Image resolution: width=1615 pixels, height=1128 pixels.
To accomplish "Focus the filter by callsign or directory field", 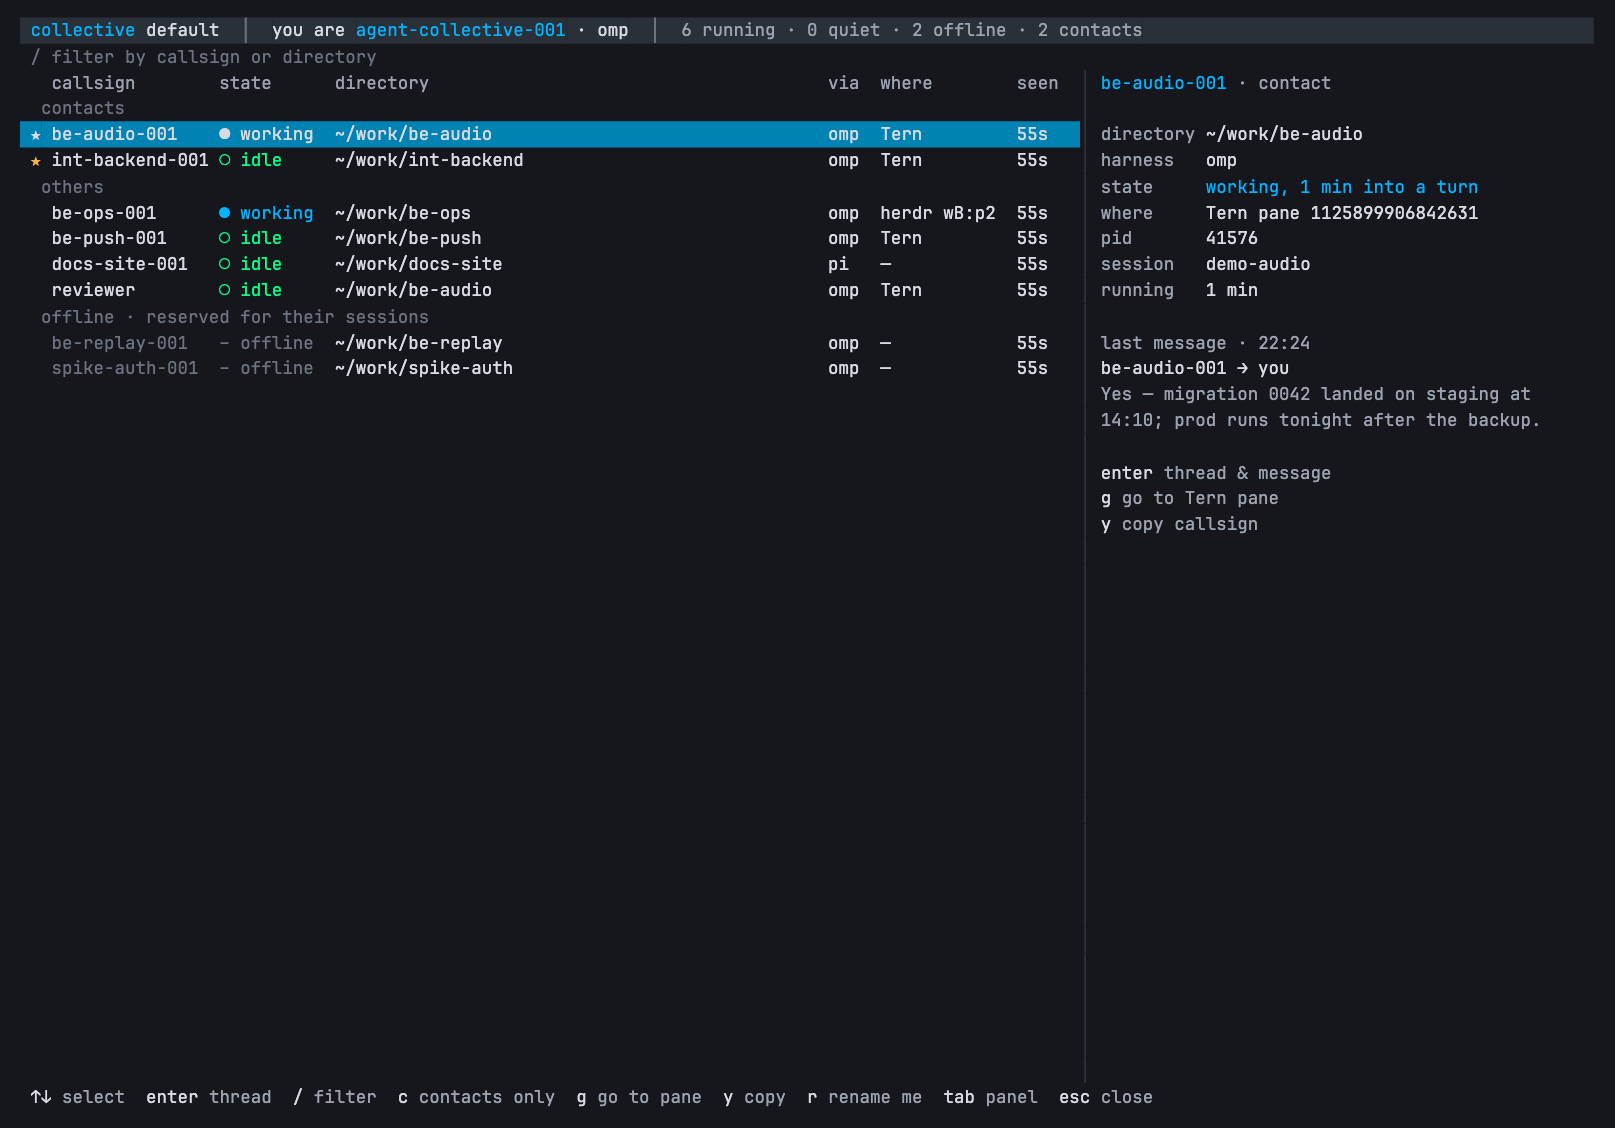I will tap(204, 57).
